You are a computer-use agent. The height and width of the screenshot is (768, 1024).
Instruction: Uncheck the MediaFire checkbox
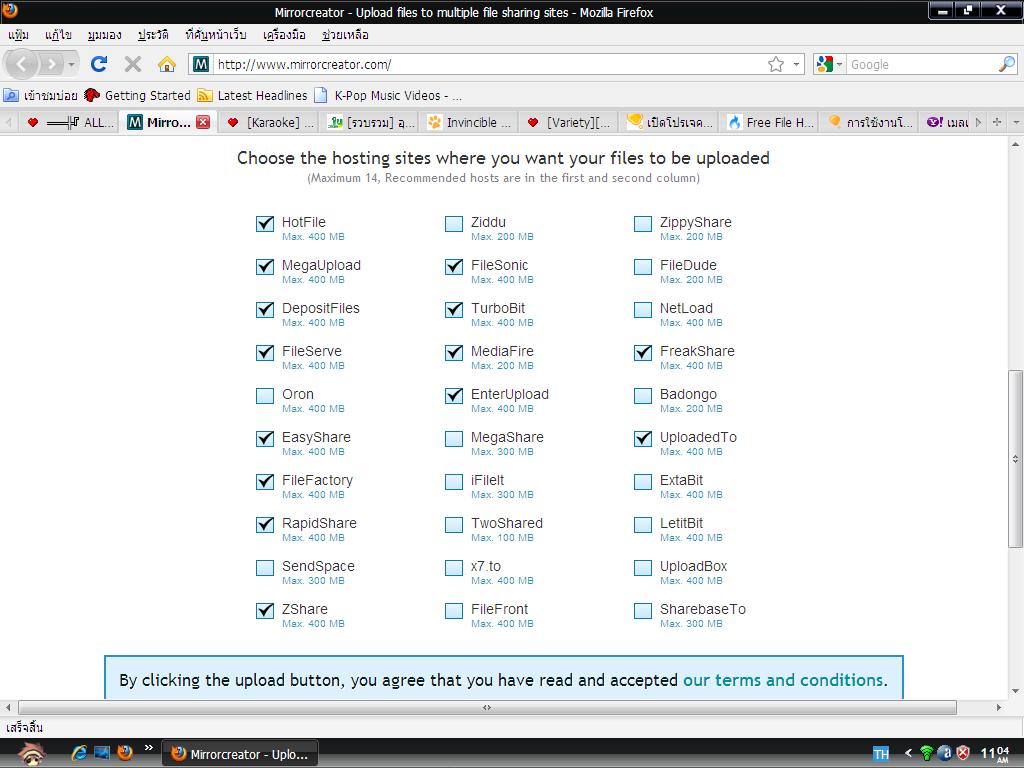(x=454, y=353)
